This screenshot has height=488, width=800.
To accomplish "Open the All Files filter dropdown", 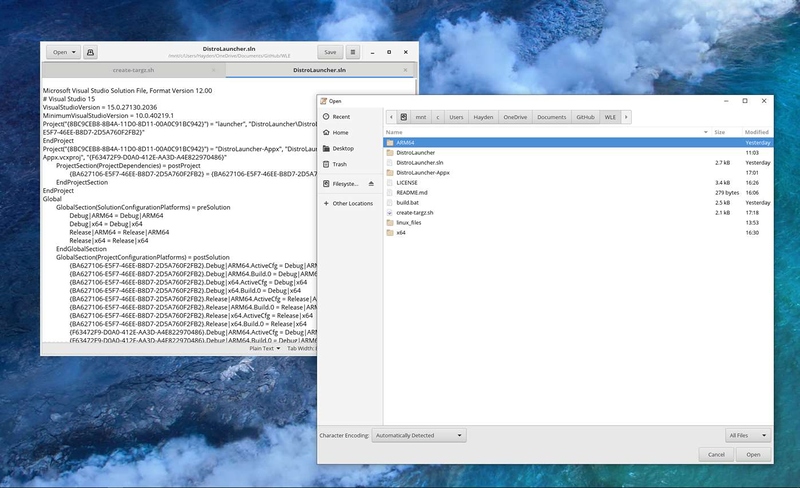I will coord(750,435).
